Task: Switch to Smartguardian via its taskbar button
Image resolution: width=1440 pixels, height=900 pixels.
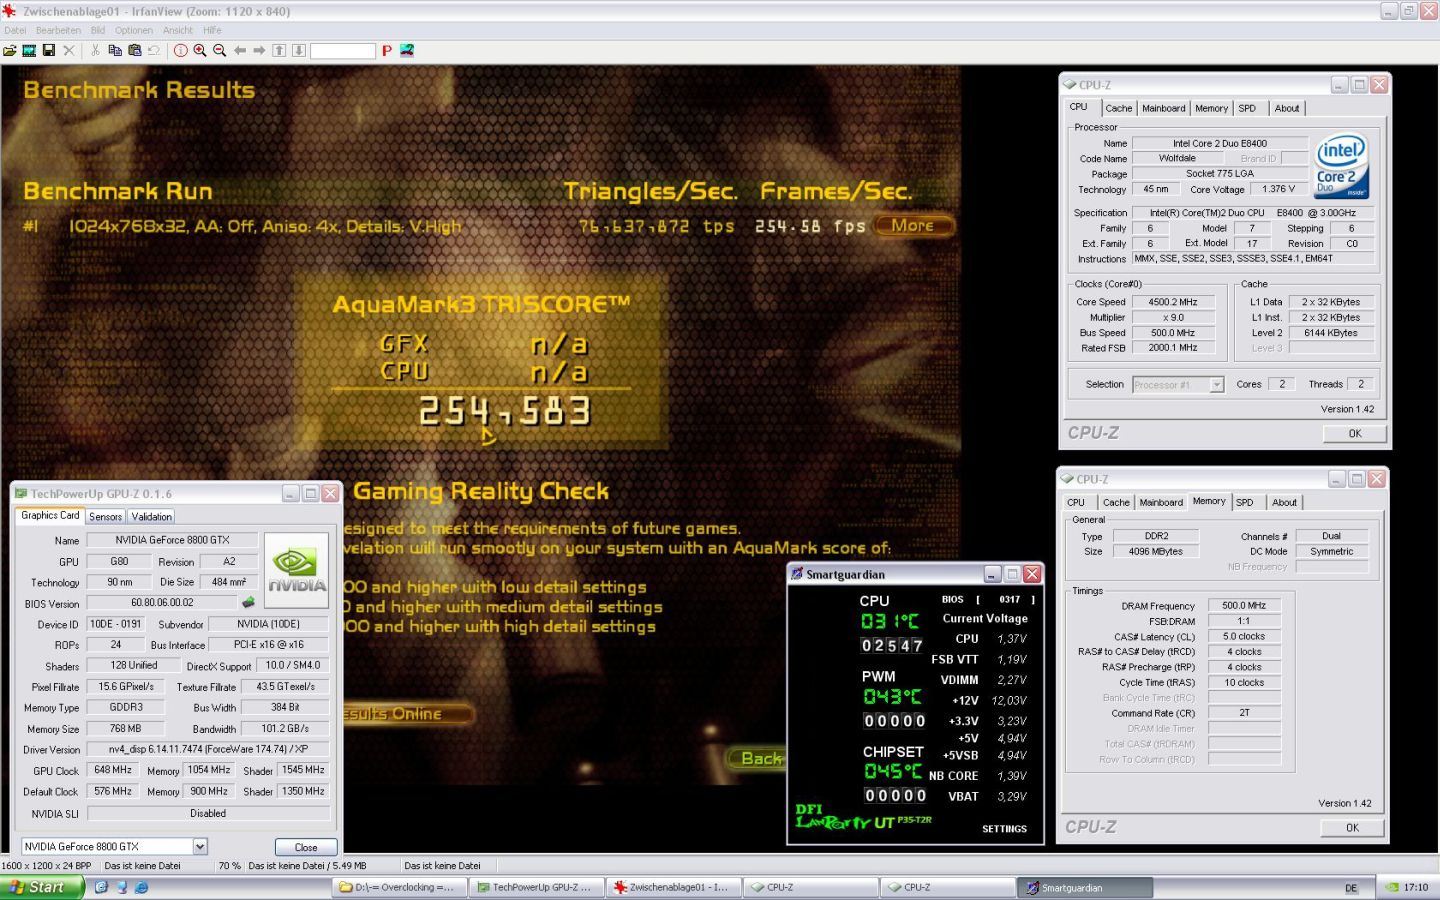Action: (x=1086, y=887)
